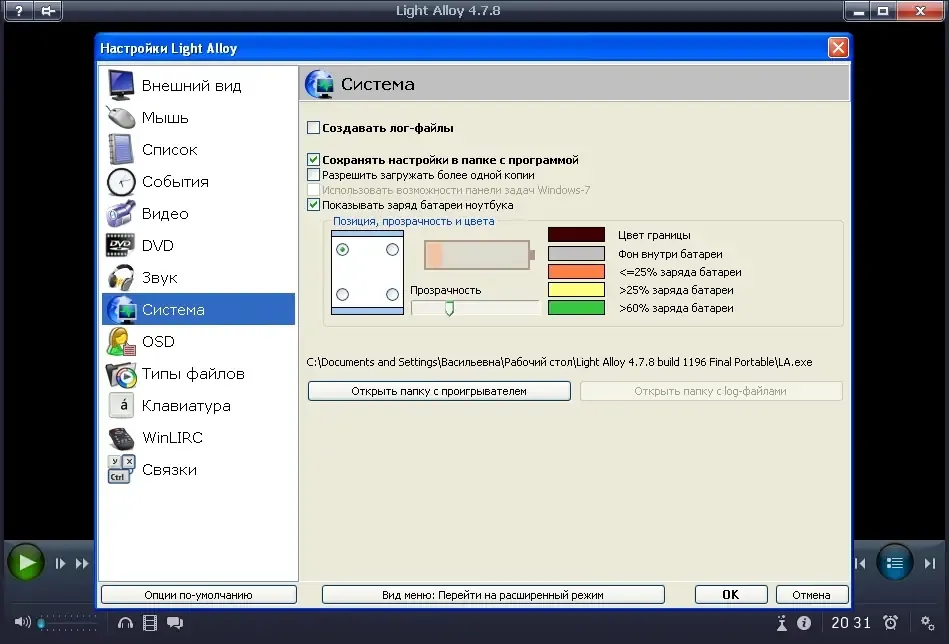Enable the Создавать лог-файлы checkbox
Screen dimensions: 949x644
314,128
